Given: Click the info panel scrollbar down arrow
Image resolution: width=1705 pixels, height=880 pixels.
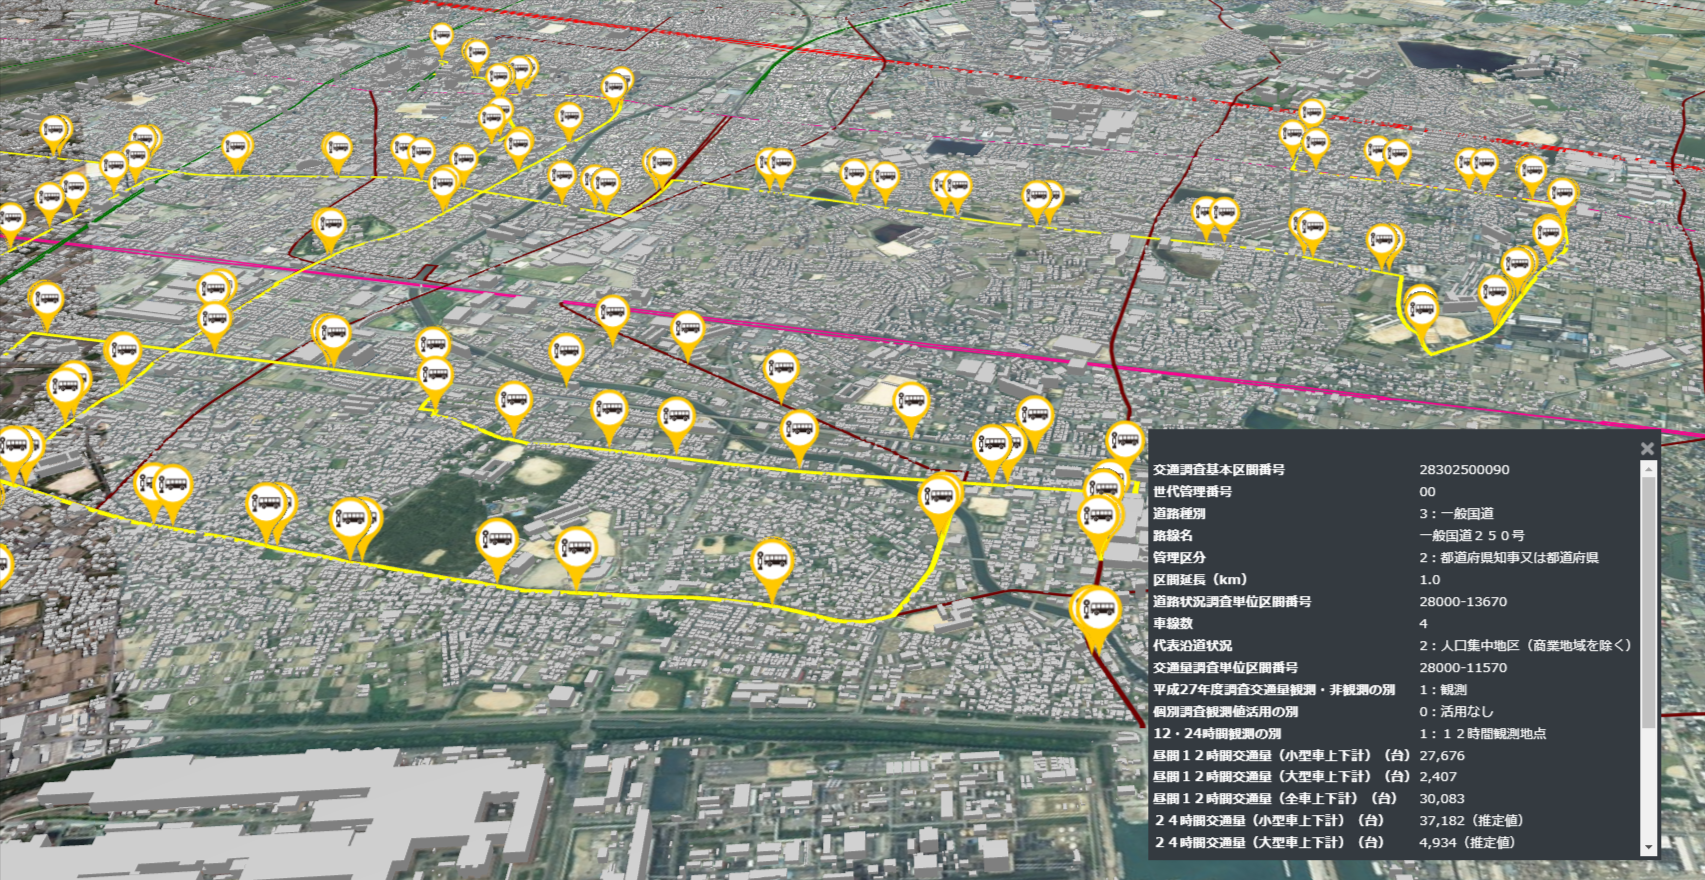Looking at the screenshot, I should [x=1648, y=847].
